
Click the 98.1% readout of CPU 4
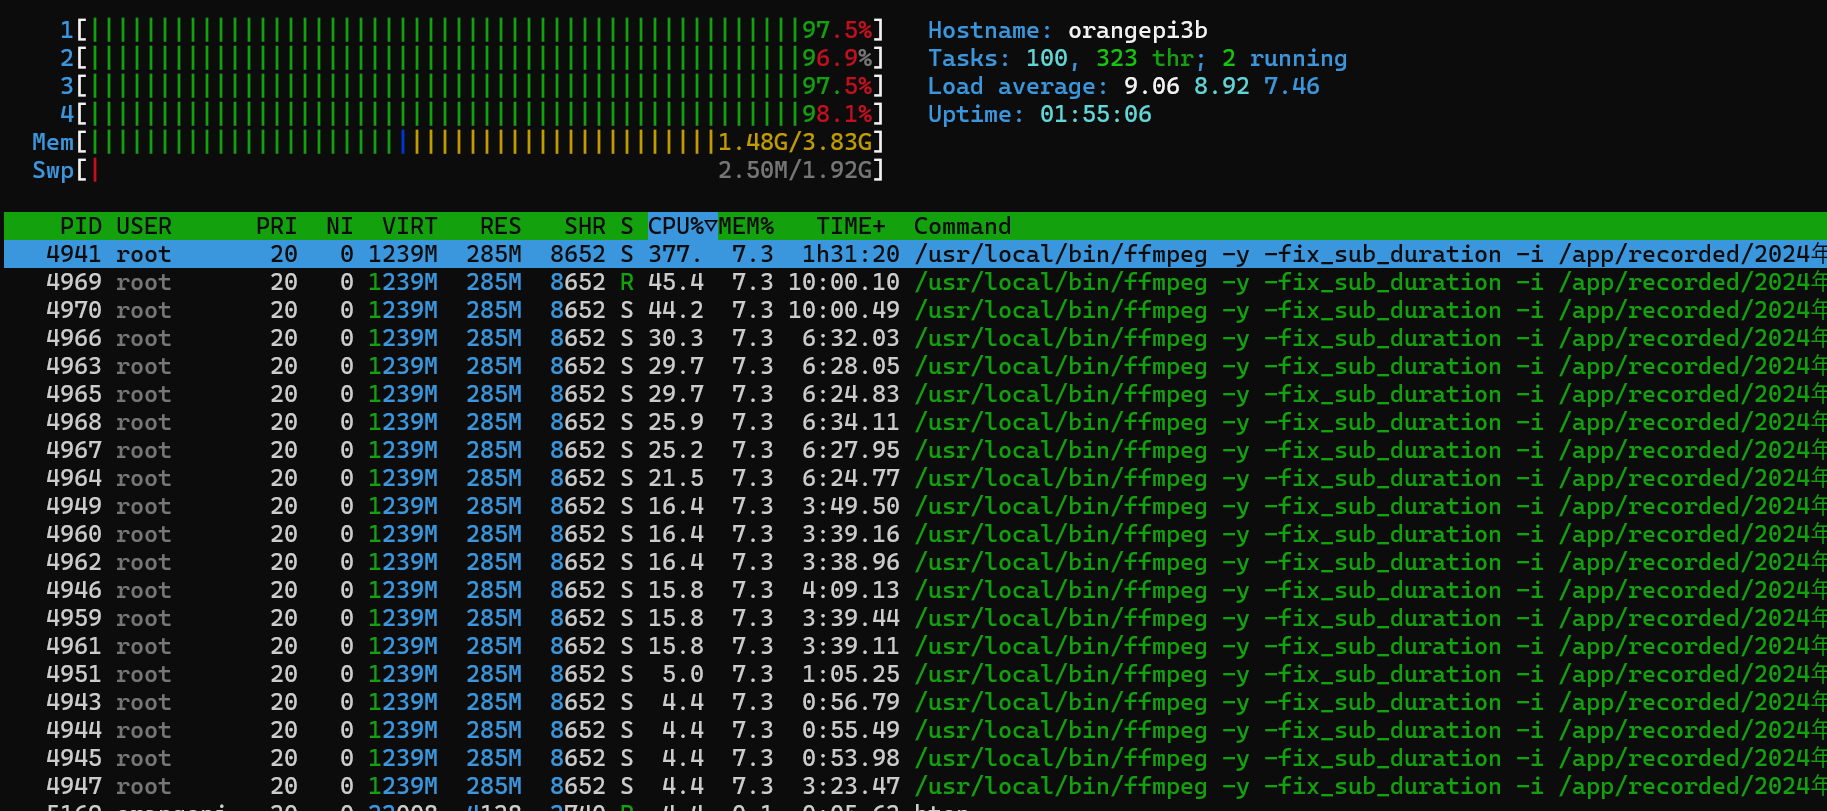pos(837,114)
